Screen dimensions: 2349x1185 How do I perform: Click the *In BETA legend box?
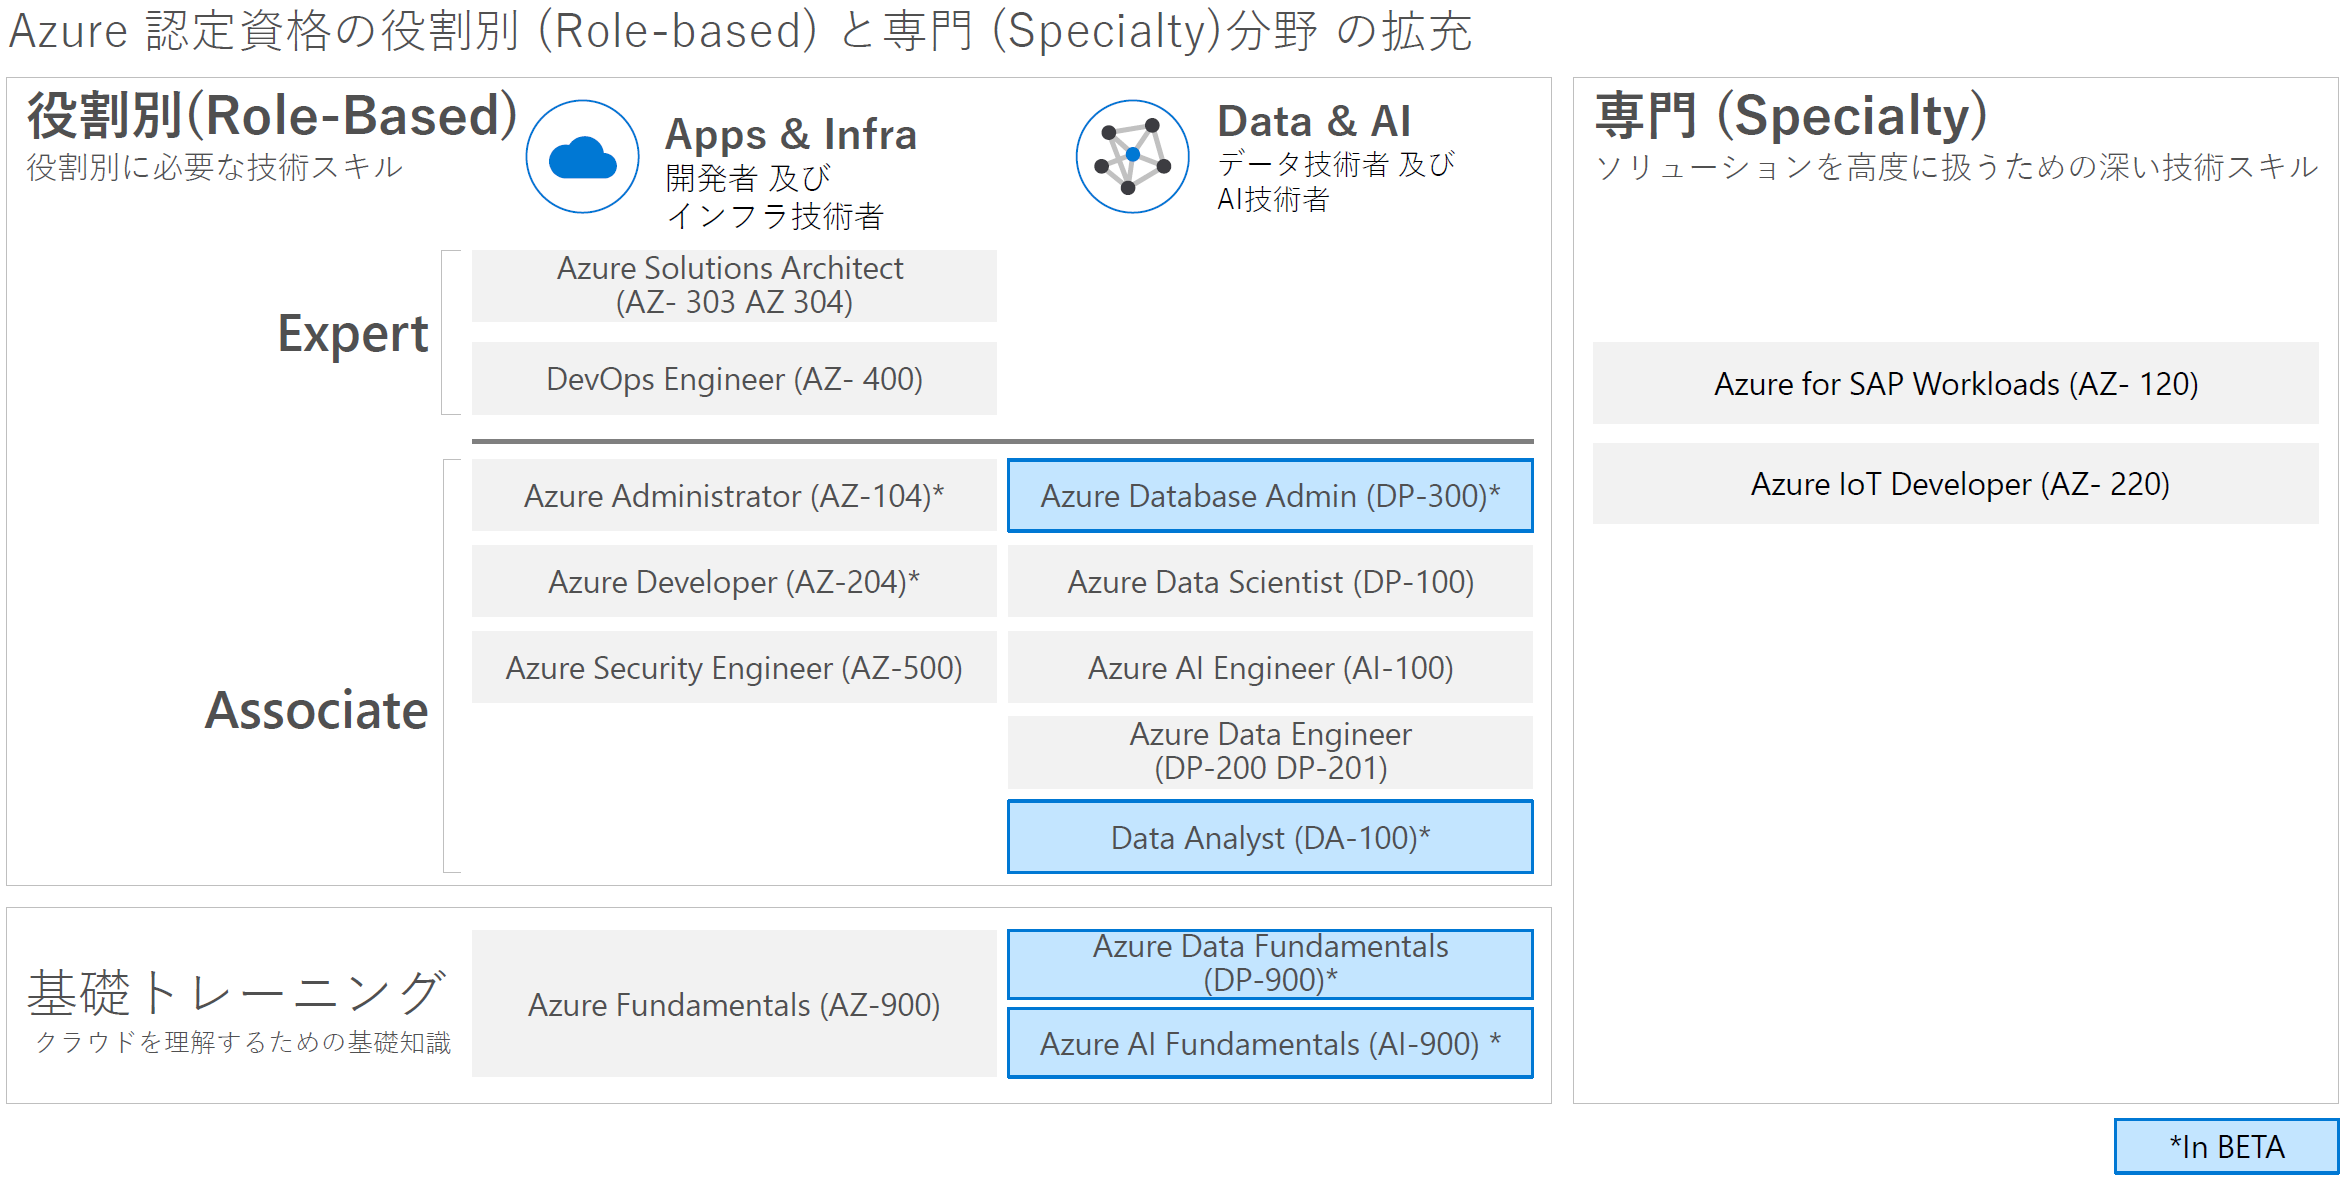click(x=2226, y=1147)
